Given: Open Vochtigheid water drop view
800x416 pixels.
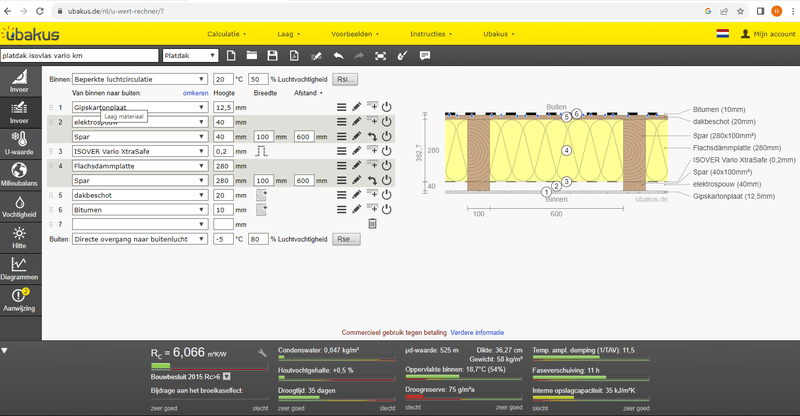Looking at the screenshot, I should coord(19,206).
